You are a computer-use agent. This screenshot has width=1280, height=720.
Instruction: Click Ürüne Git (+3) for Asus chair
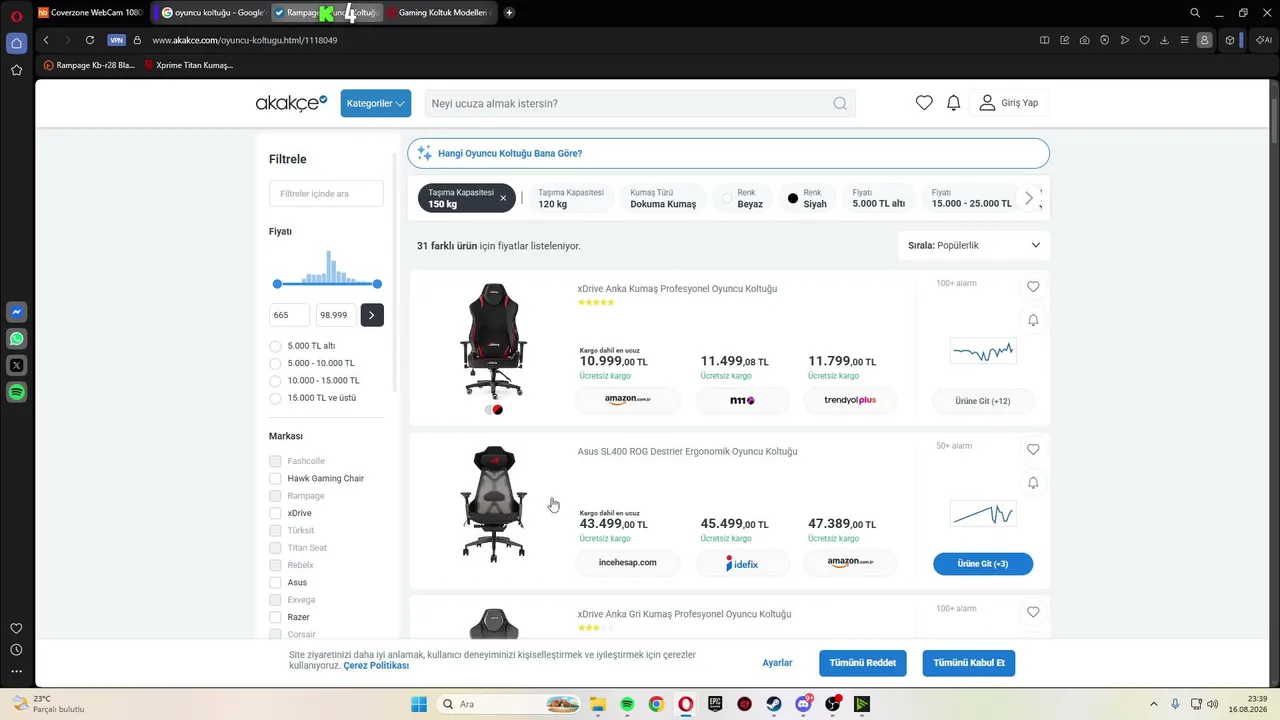point(983,564)
